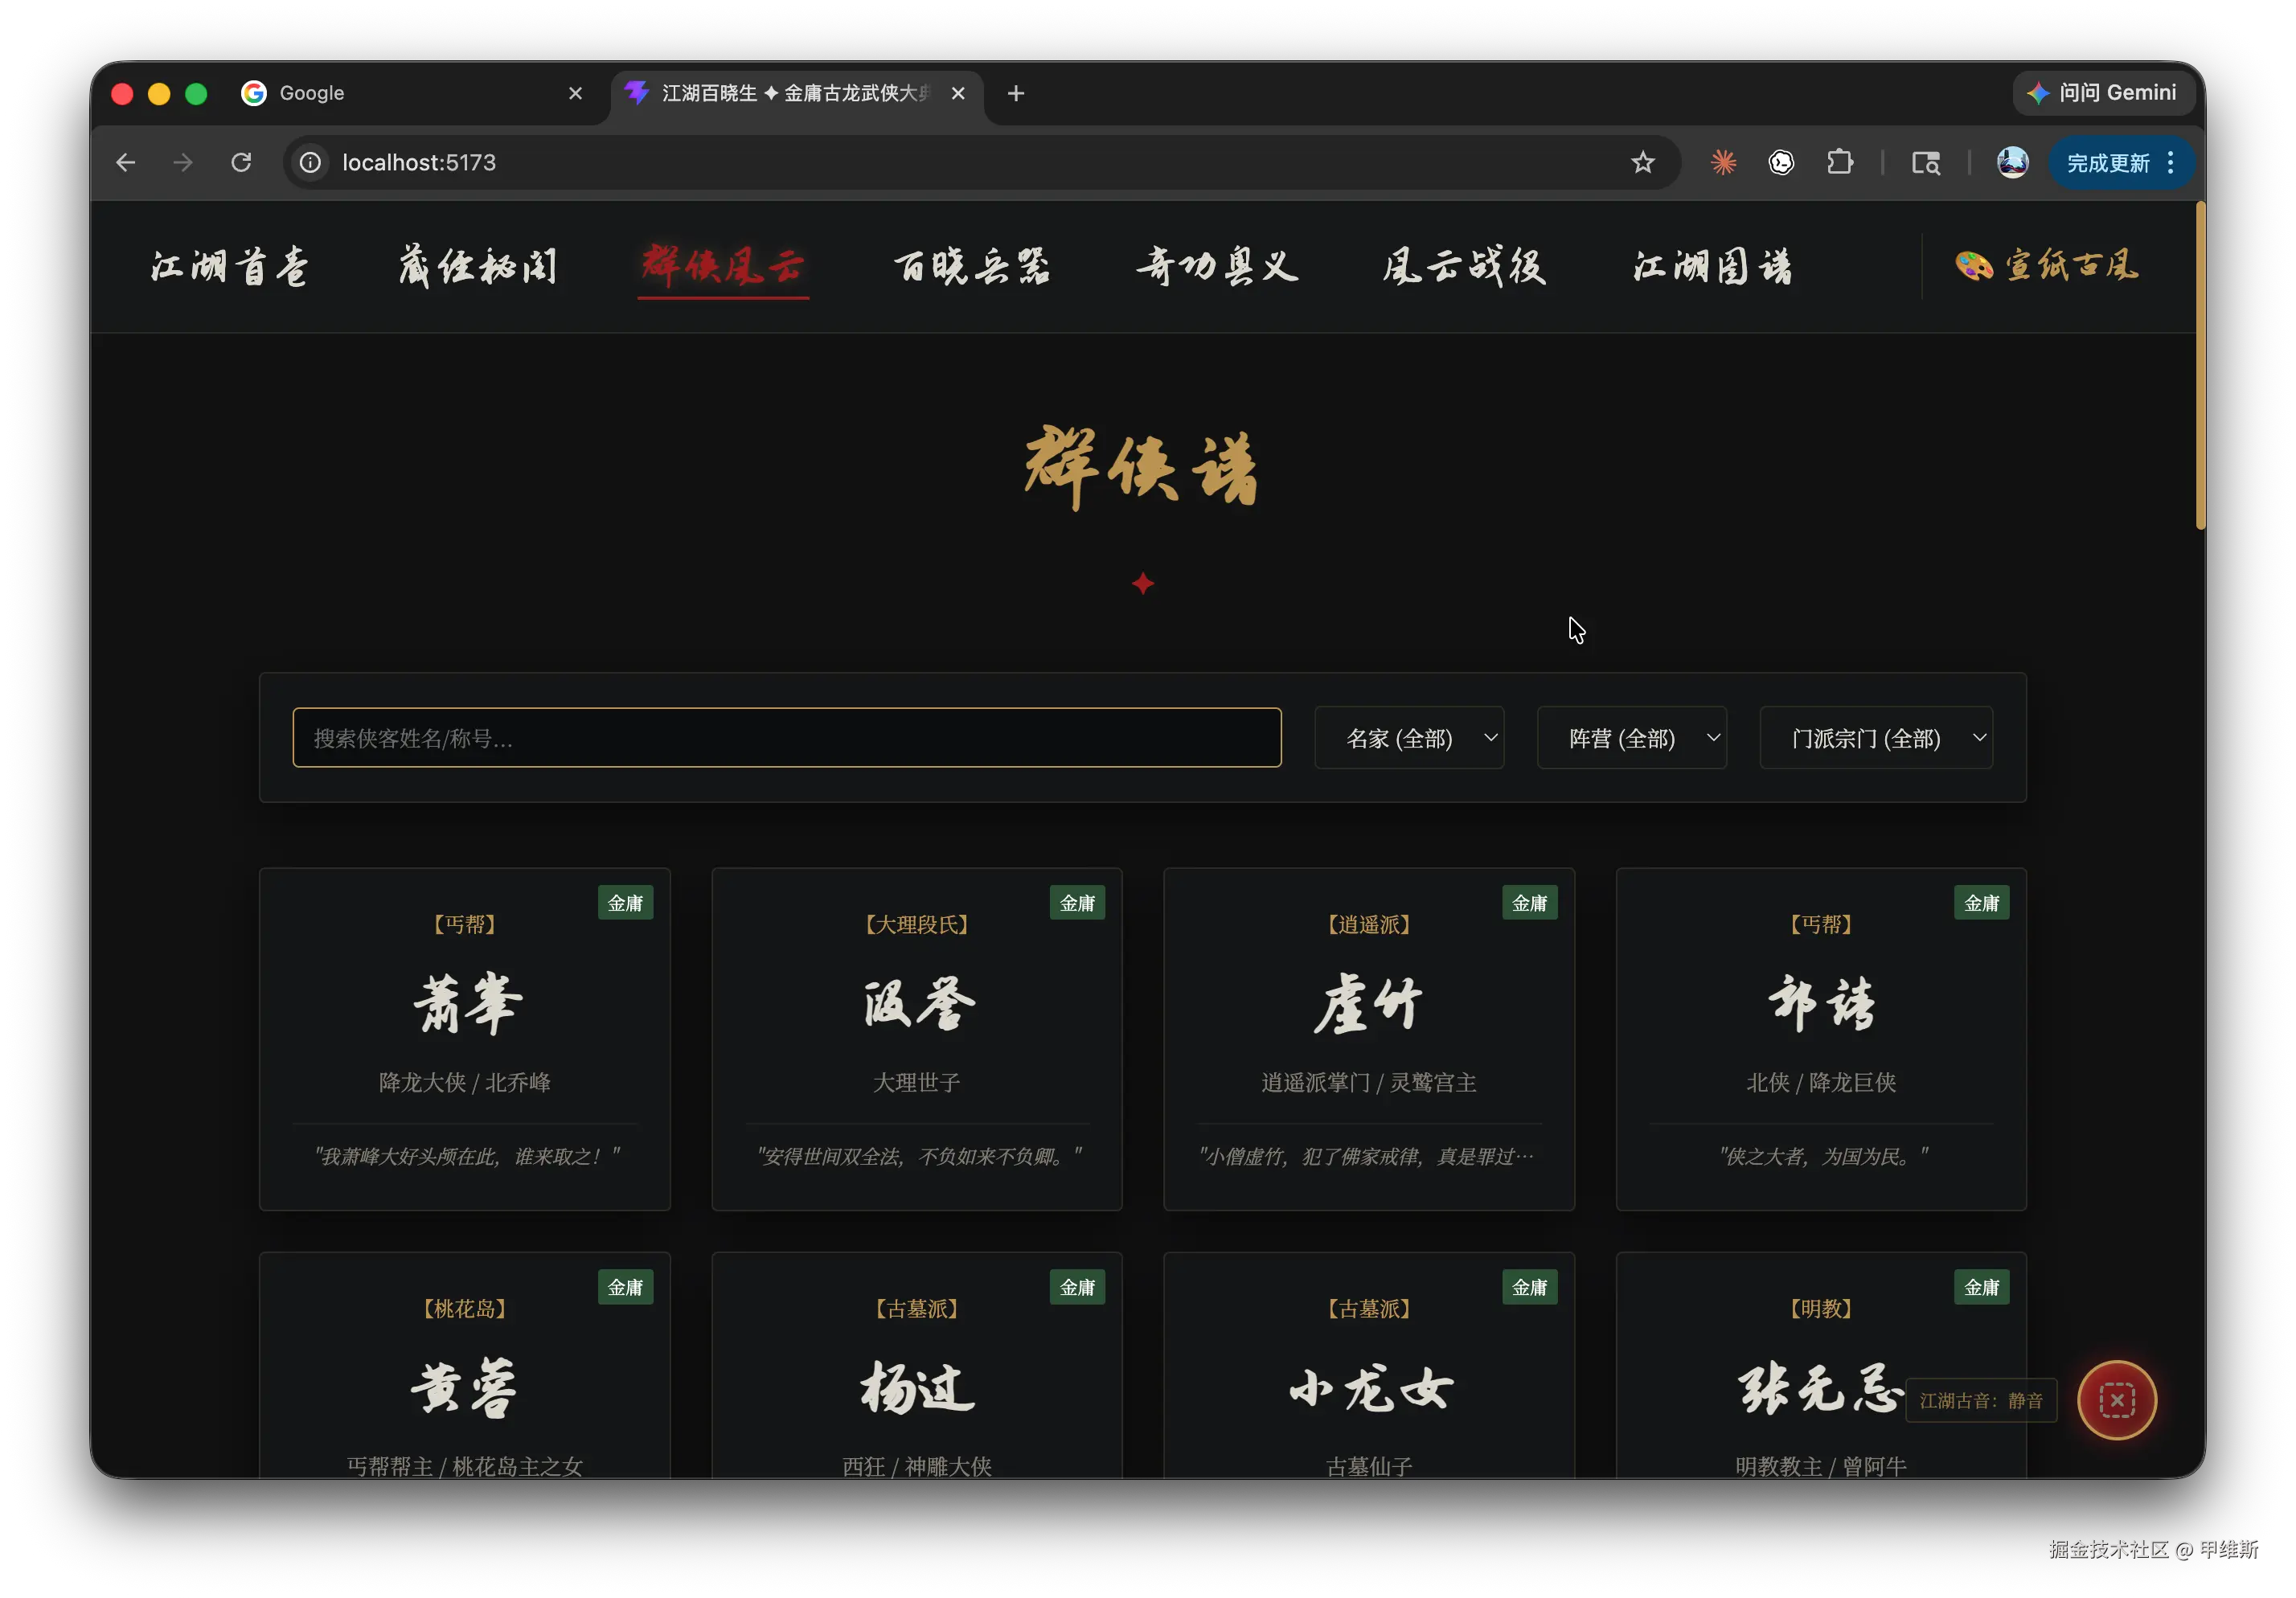Reload the localhost page
The height and width of the screenshot is (1598, 2296).
[x=241, y=162]
